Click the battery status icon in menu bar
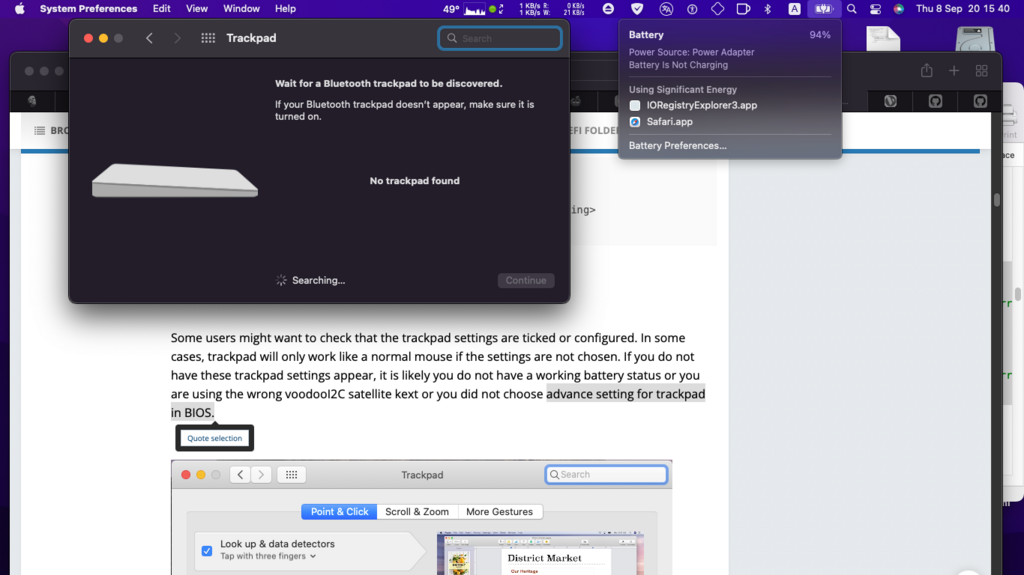1024x575 pixels. click(822, 9)
